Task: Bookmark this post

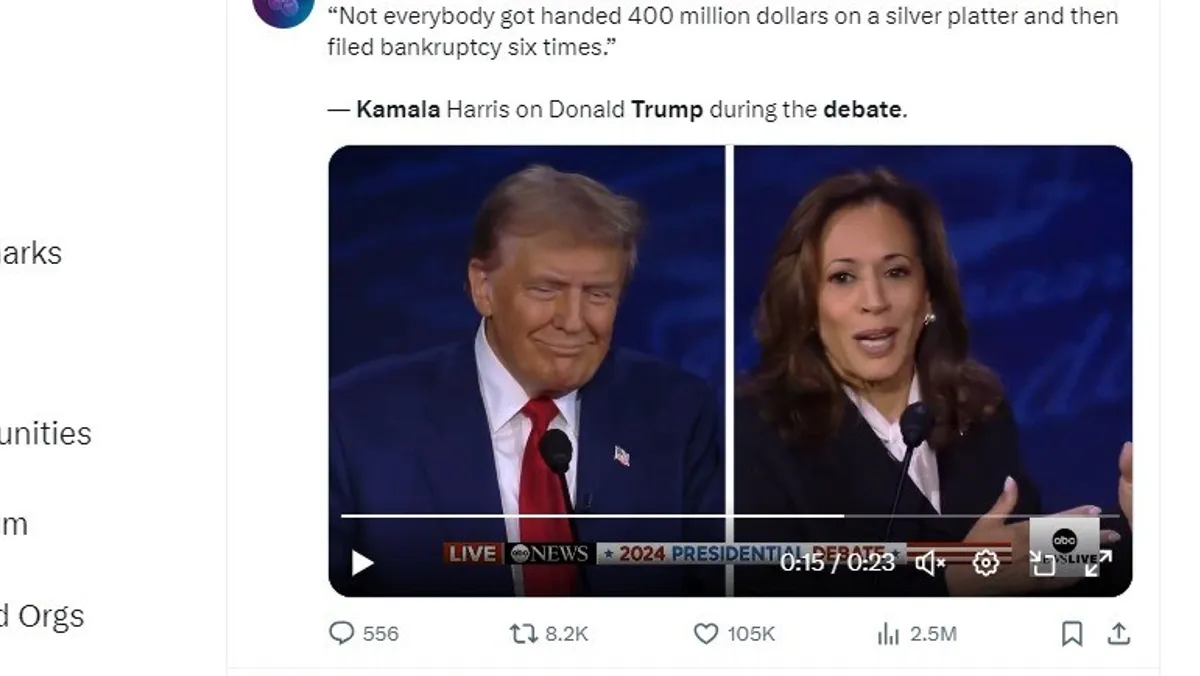Action: point(1072,633)
